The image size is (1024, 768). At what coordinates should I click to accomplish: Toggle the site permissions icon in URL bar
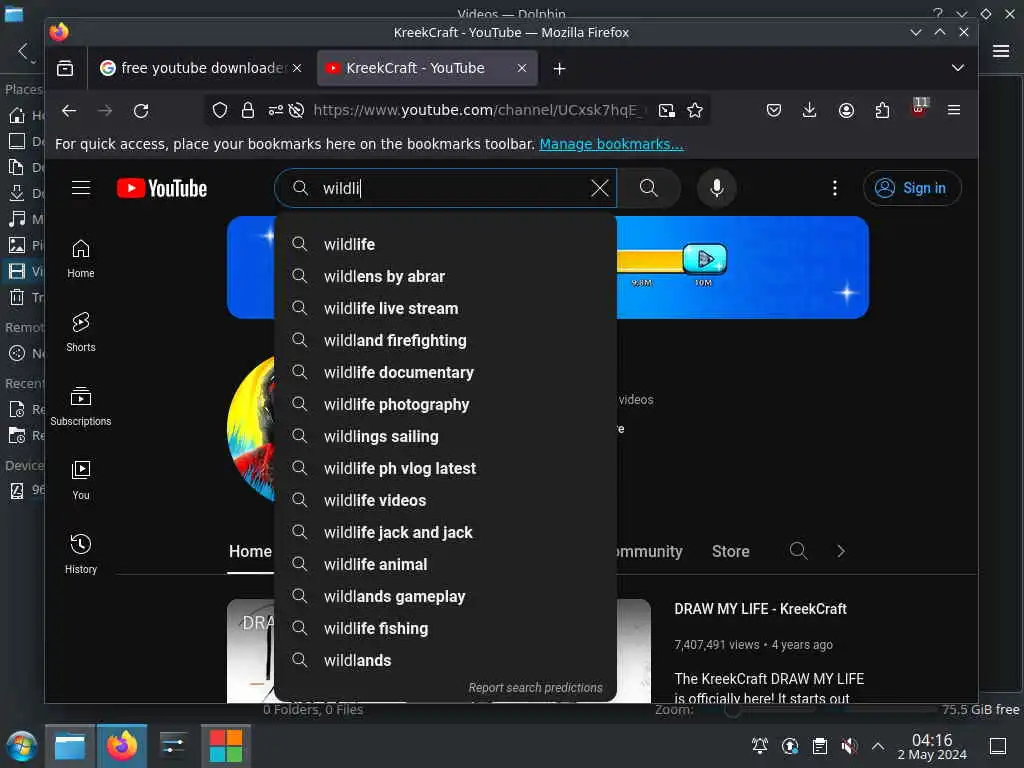coord(276,110)
